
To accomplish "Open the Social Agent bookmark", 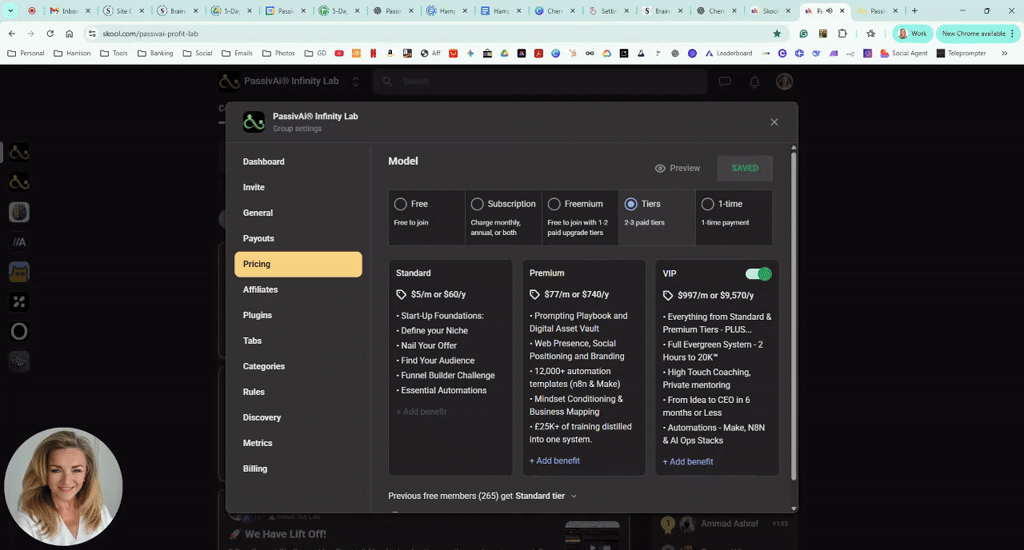I will (x=904, y=54).
